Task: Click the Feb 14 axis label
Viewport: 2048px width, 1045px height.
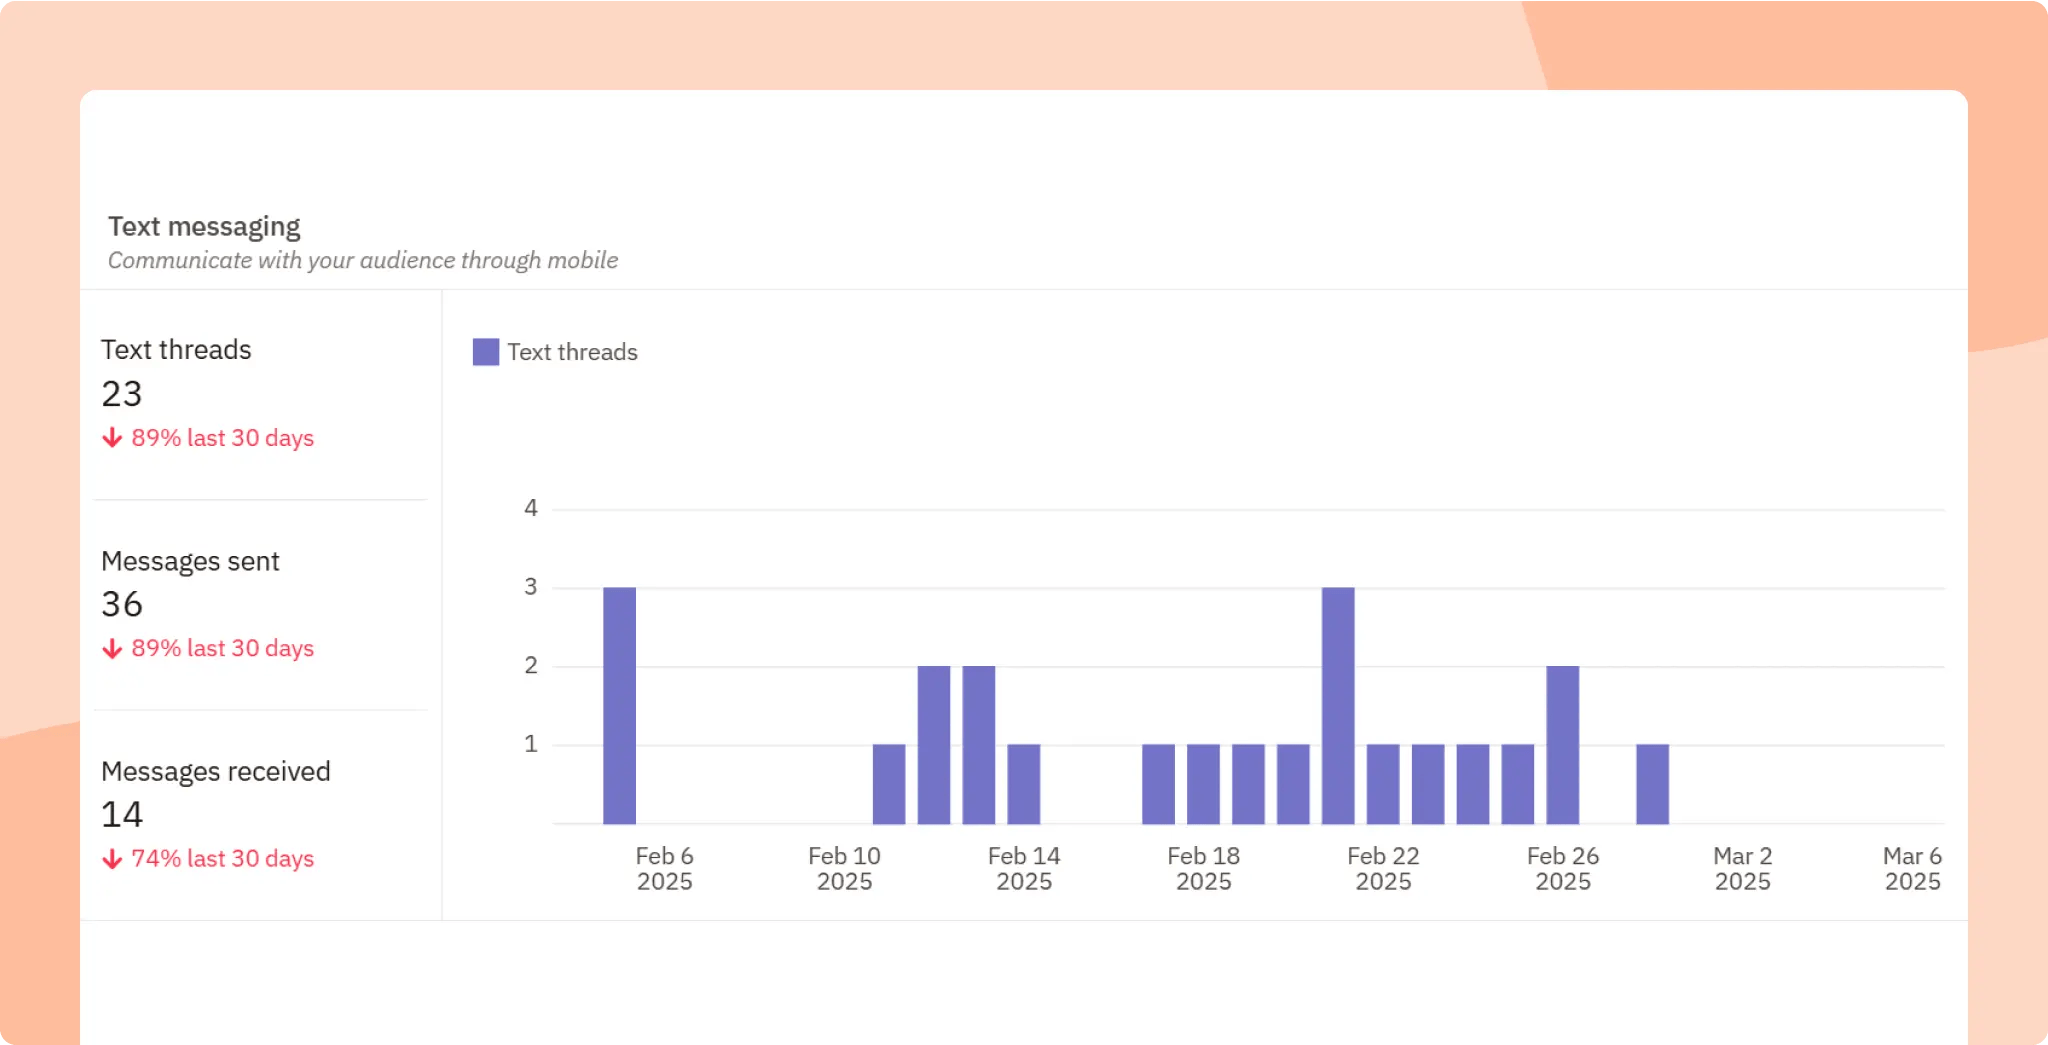Action: click(x=1023, y=868)
